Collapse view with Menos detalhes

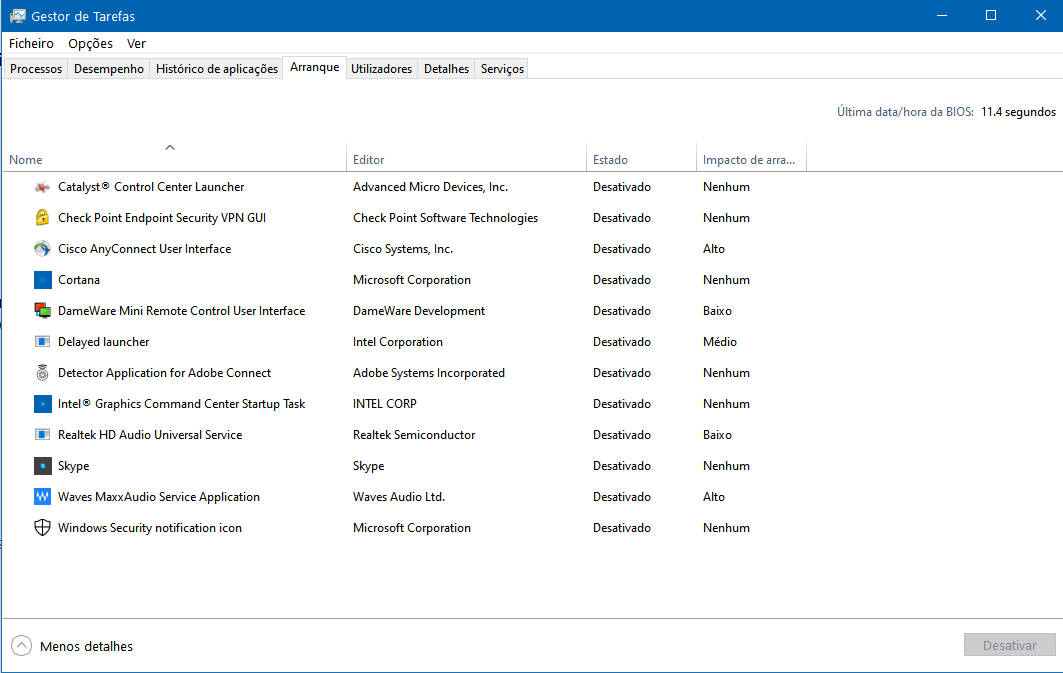[73, 646]
